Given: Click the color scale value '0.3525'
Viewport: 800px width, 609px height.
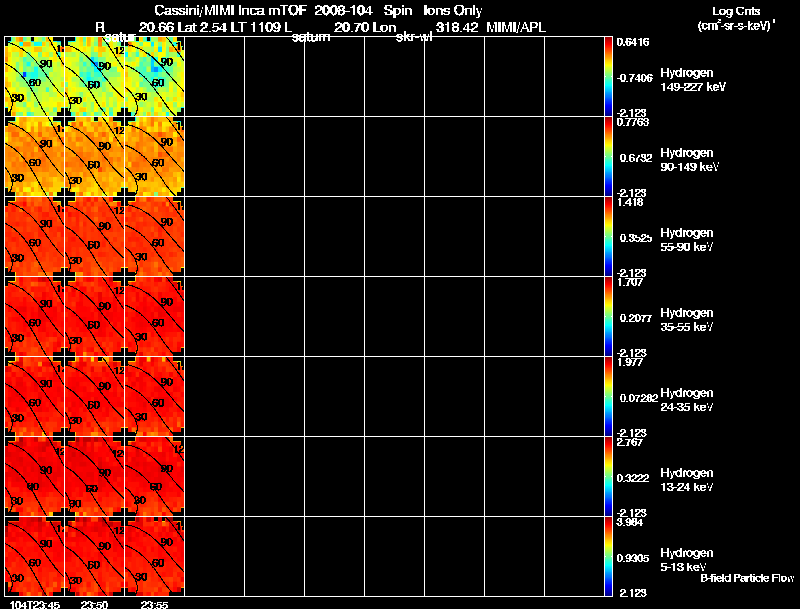Looking at the screenshot, I should click(636, 238).
